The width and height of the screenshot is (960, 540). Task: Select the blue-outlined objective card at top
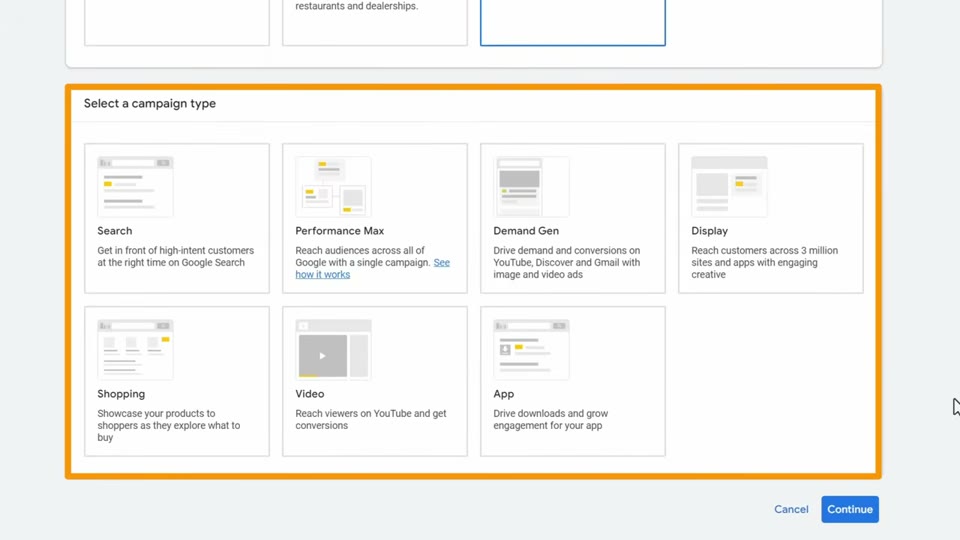click(572, 23)
